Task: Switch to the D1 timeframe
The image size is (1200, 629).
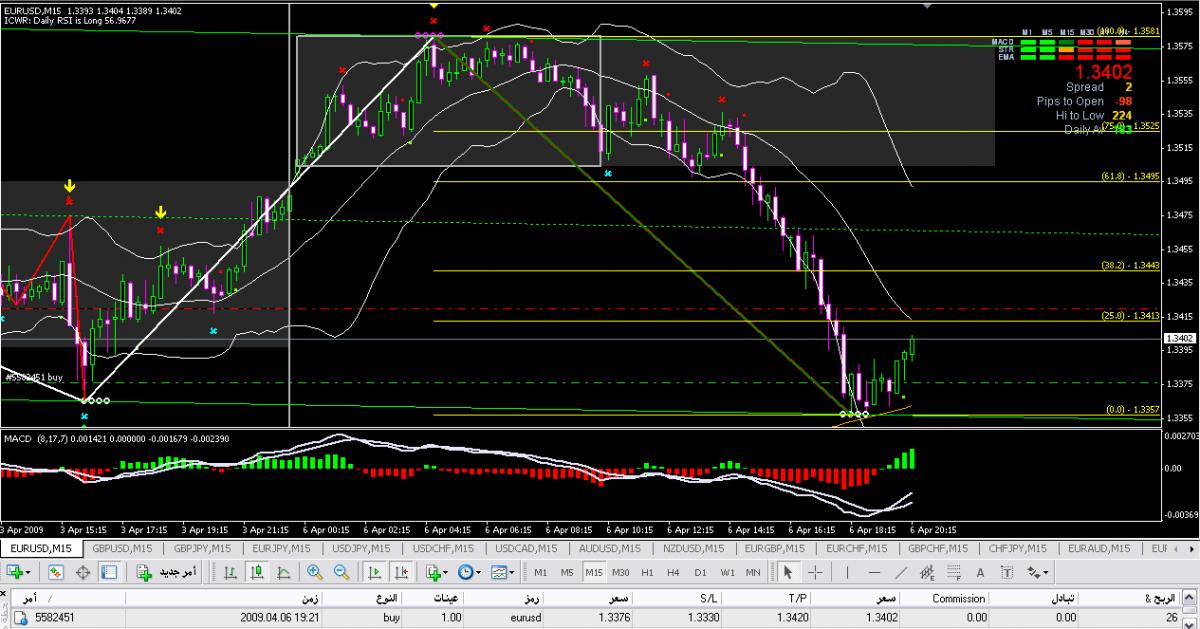Action: [x=700, y=572]
